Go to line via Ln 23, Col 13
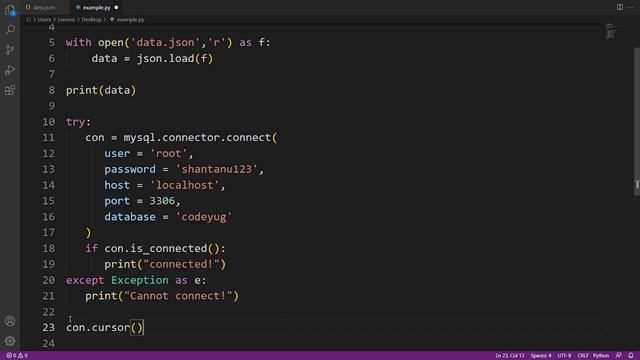The height and width of the screenshot is (360, 640). [x=509, y=356]
